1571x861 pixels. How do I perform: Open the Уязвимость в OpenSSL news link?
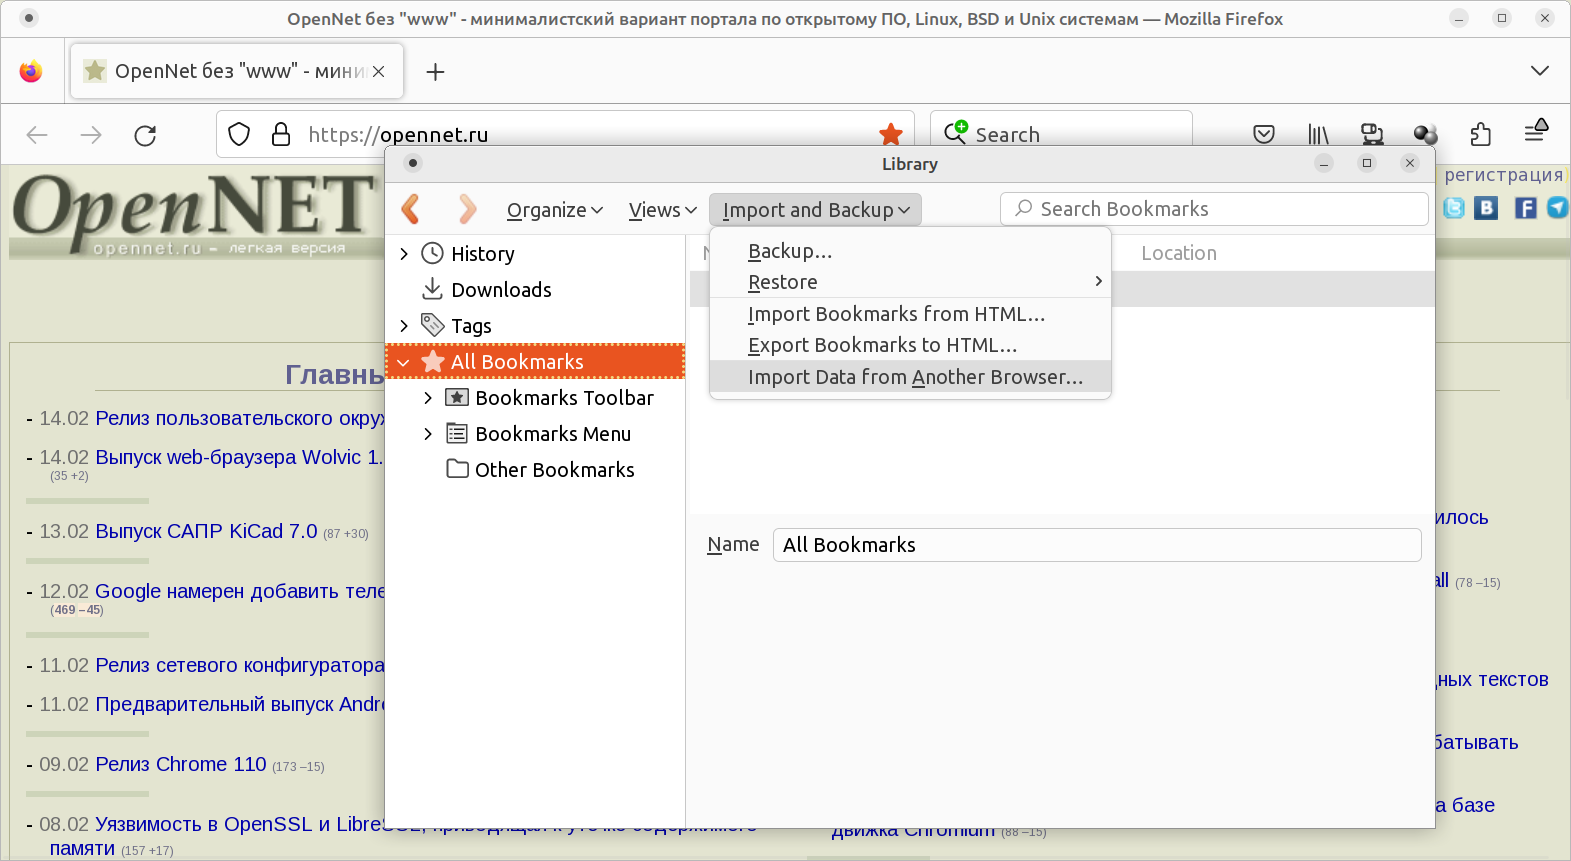(240, 825)
